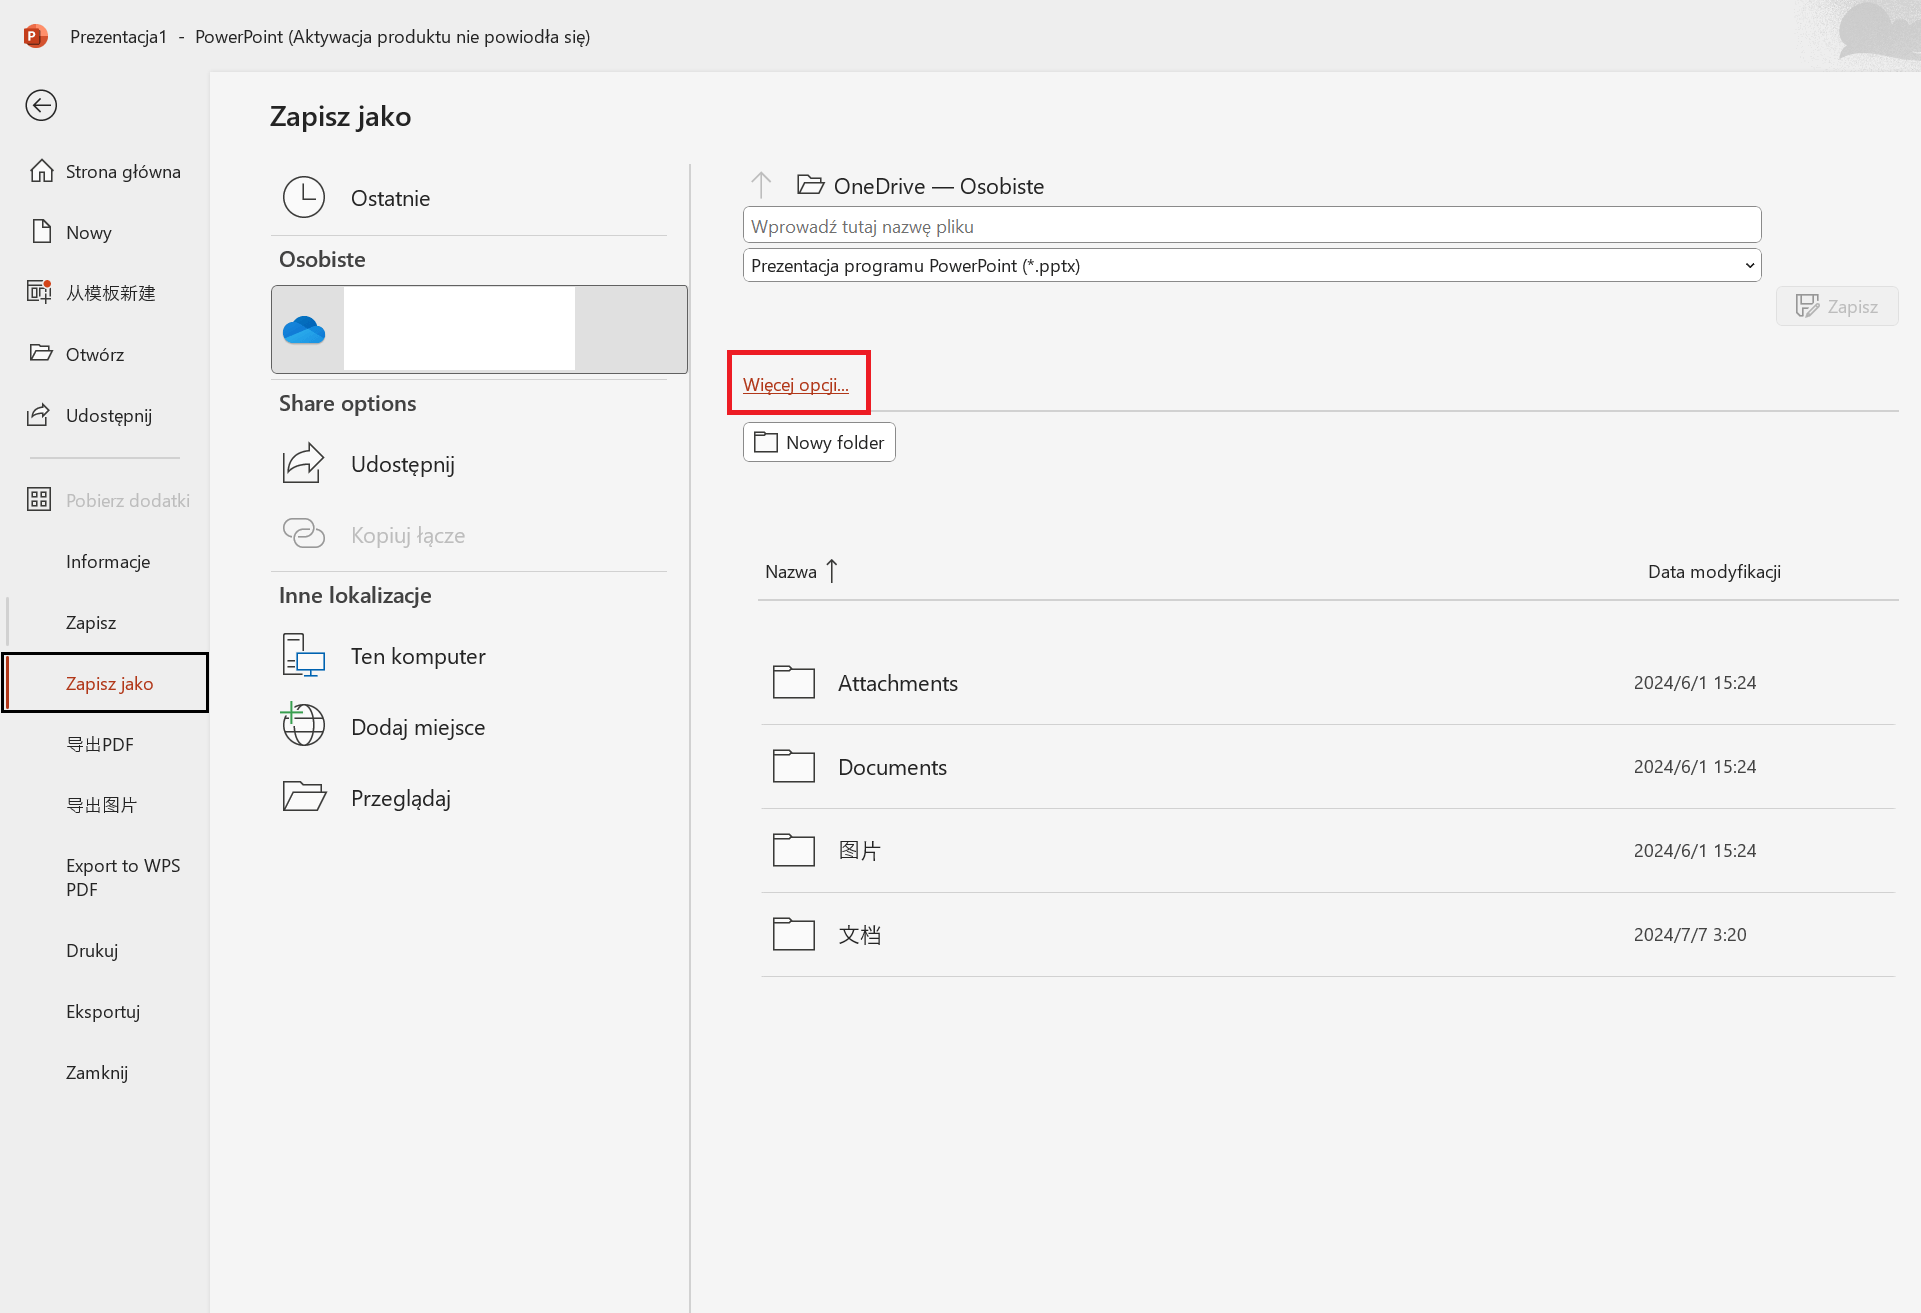Select Ostatnie recent locations
The image size is (1921, 1313).
390,198
